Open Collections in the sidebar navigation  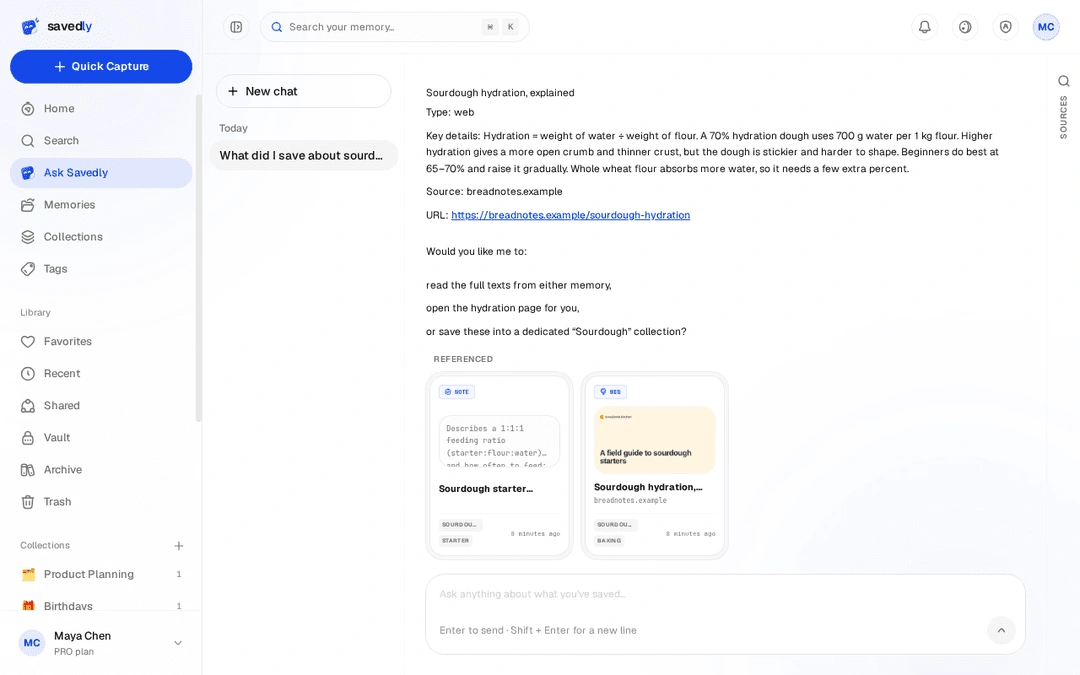click(101, 236)
